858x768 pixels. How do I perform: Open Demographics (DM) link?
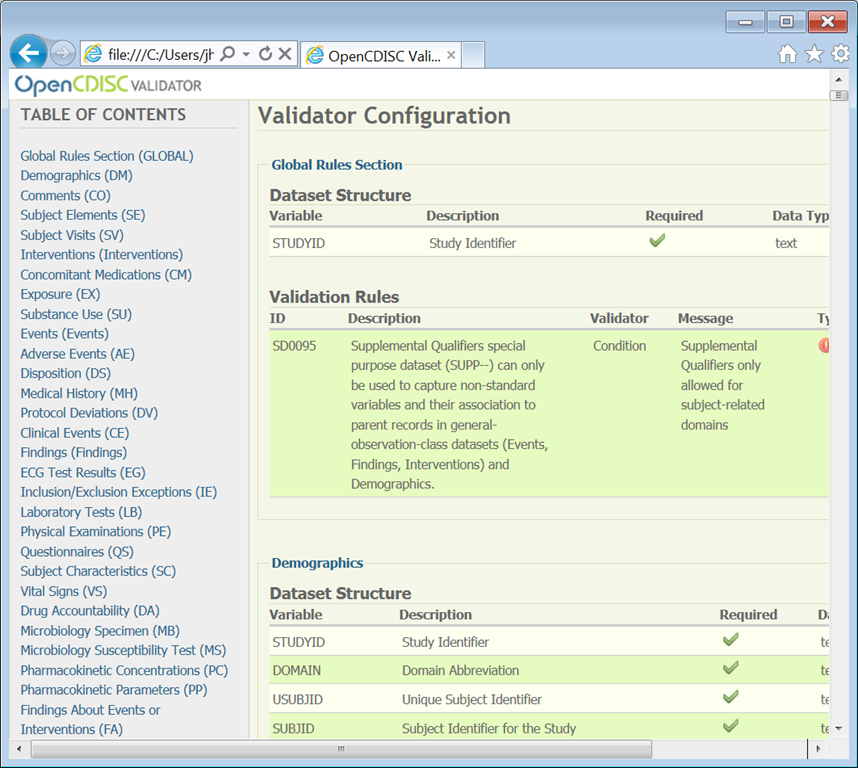tap(77, 176)
